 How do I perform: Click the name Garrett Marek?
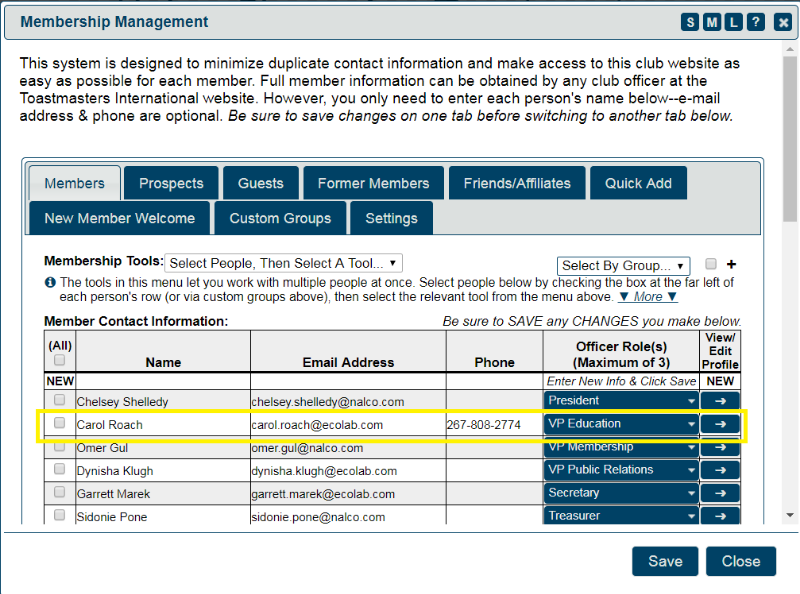[x=113, y=494]
